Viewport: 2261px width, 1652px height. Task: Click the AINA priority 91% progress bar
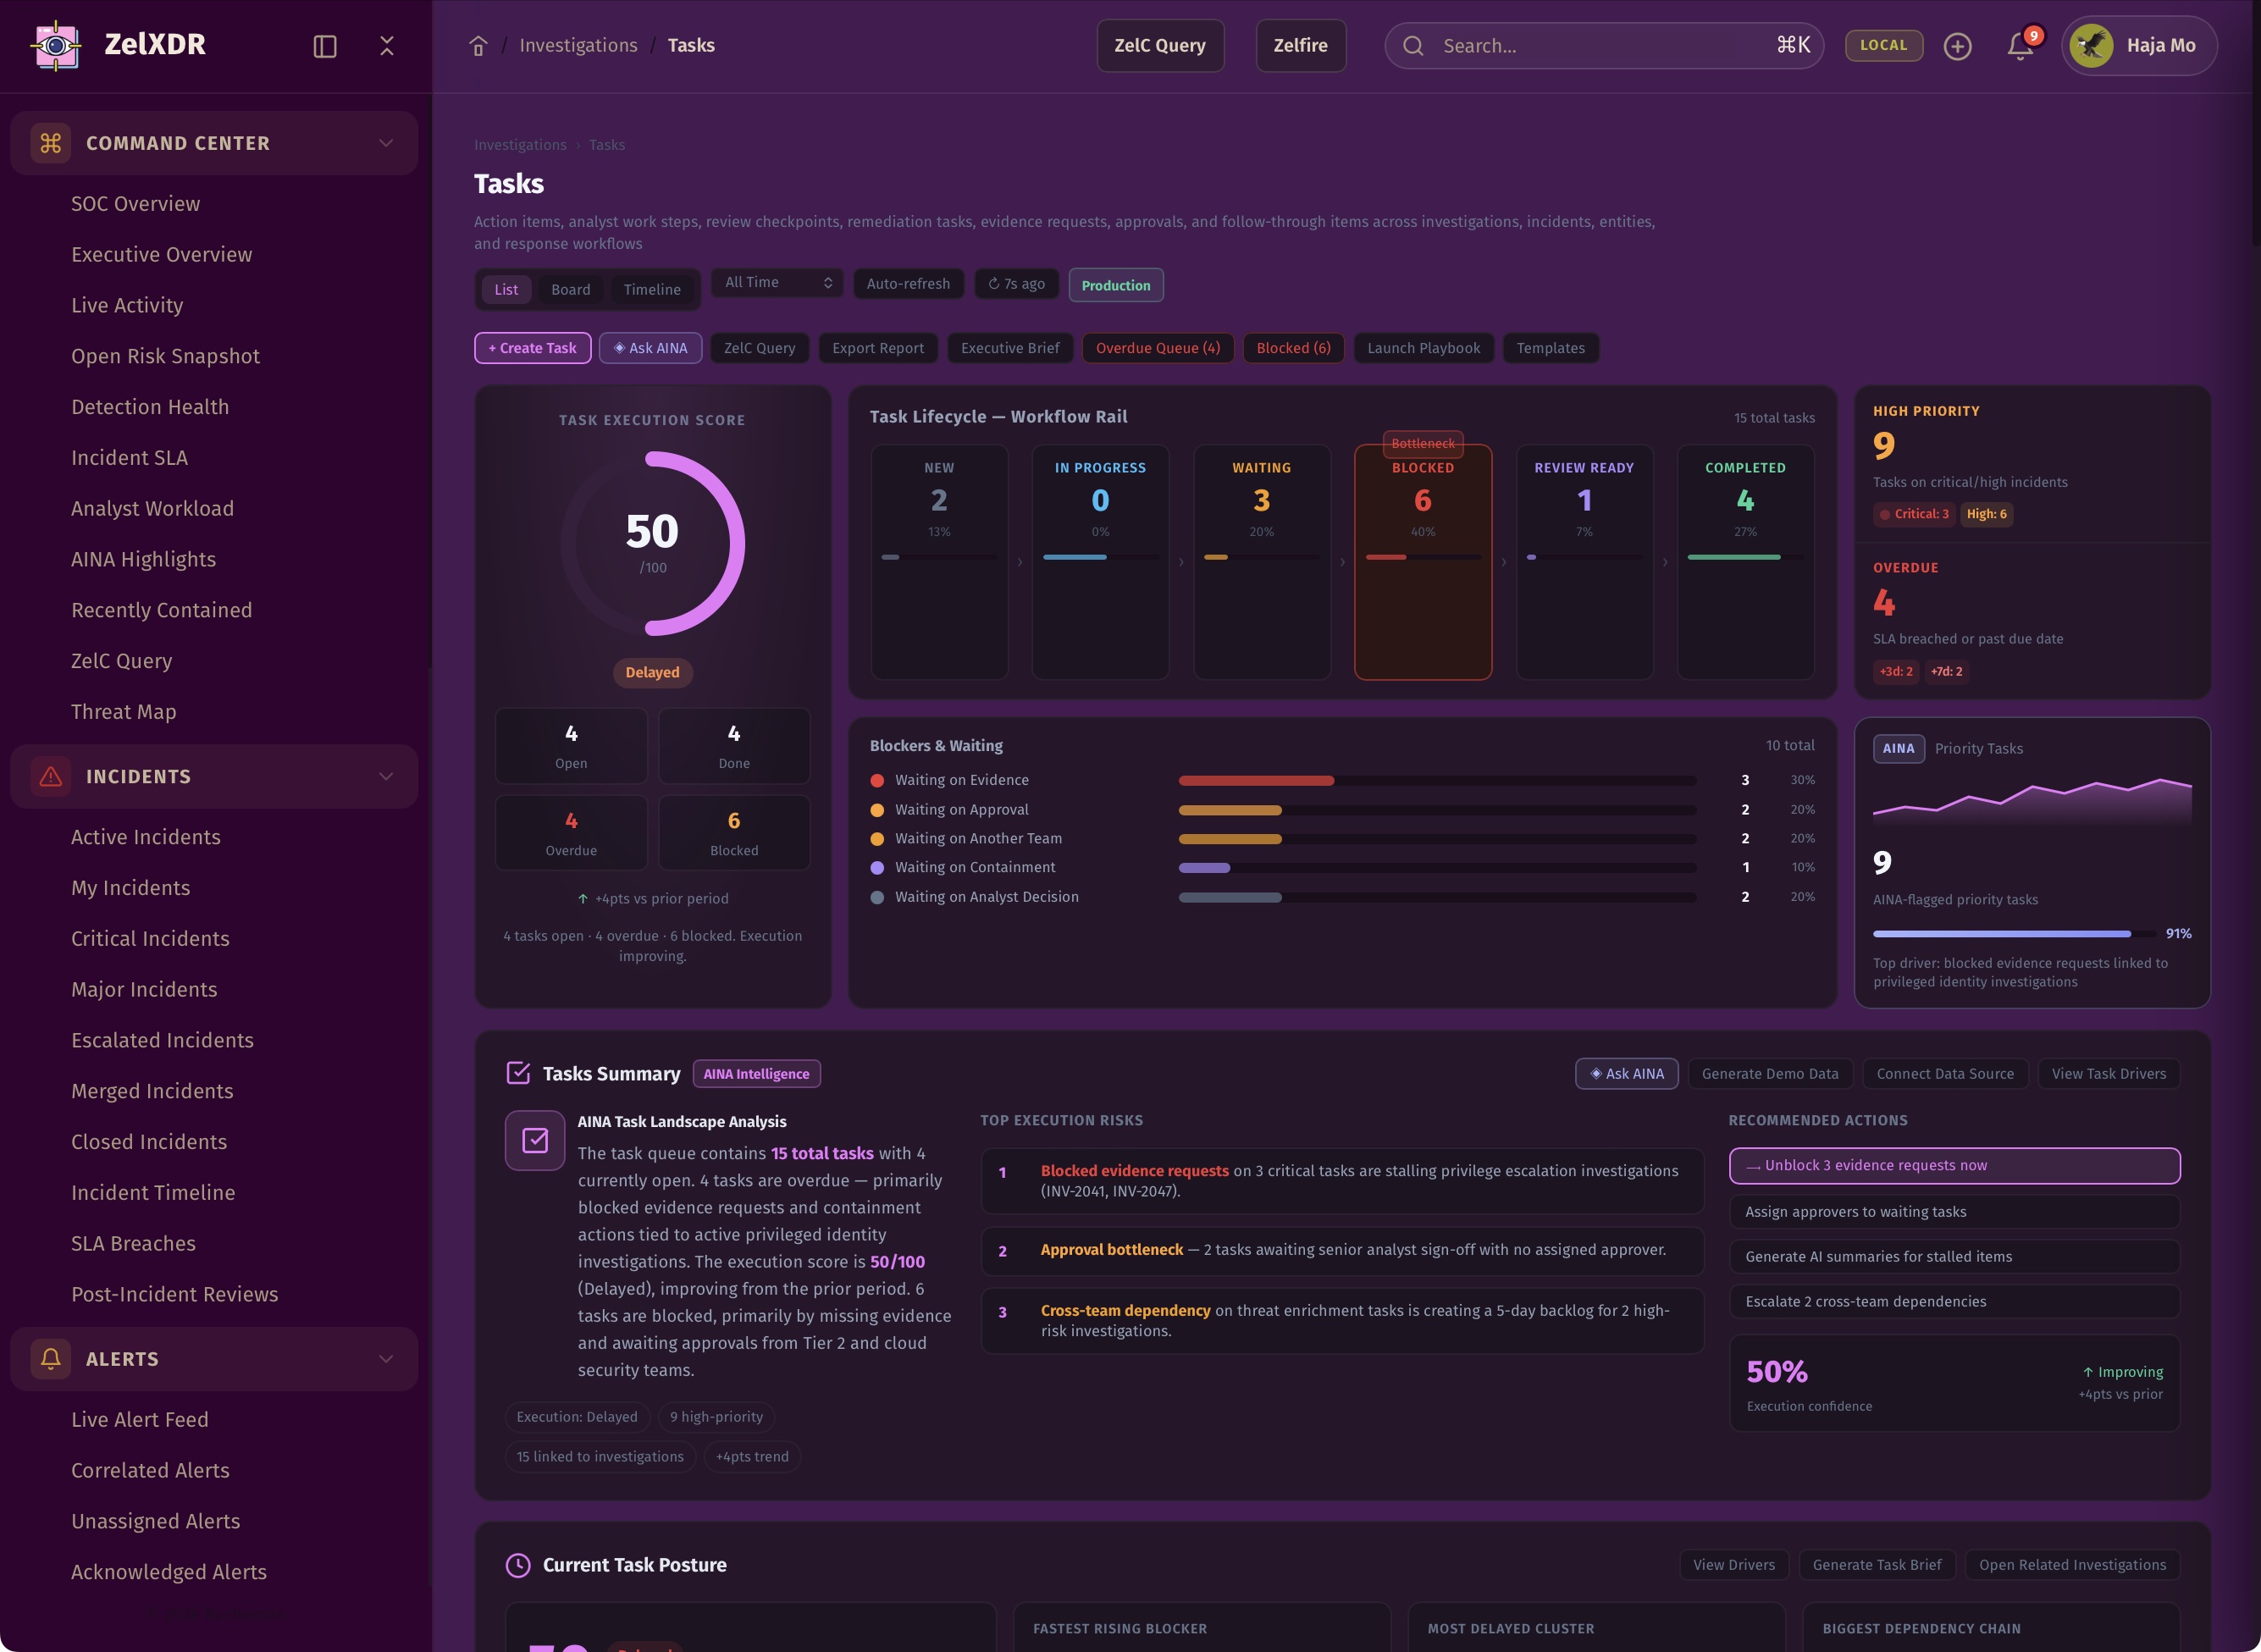click(2001, 934)
